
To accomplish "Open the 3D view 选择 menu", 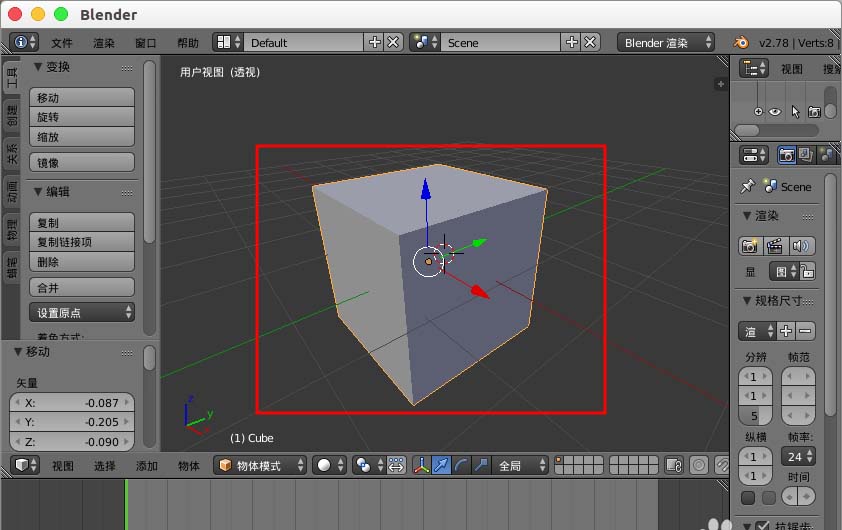I will [x=104, y=466].
